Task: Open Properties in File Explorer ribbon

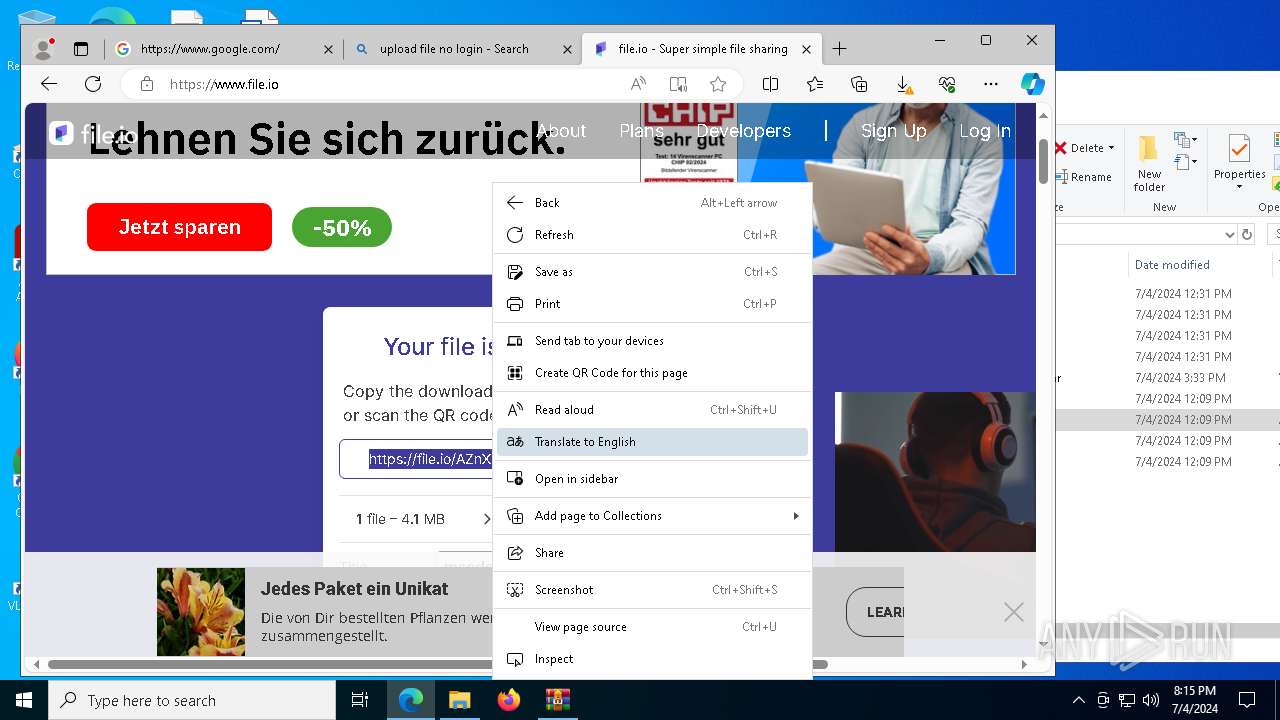Action: click(x=1239, y=162)
